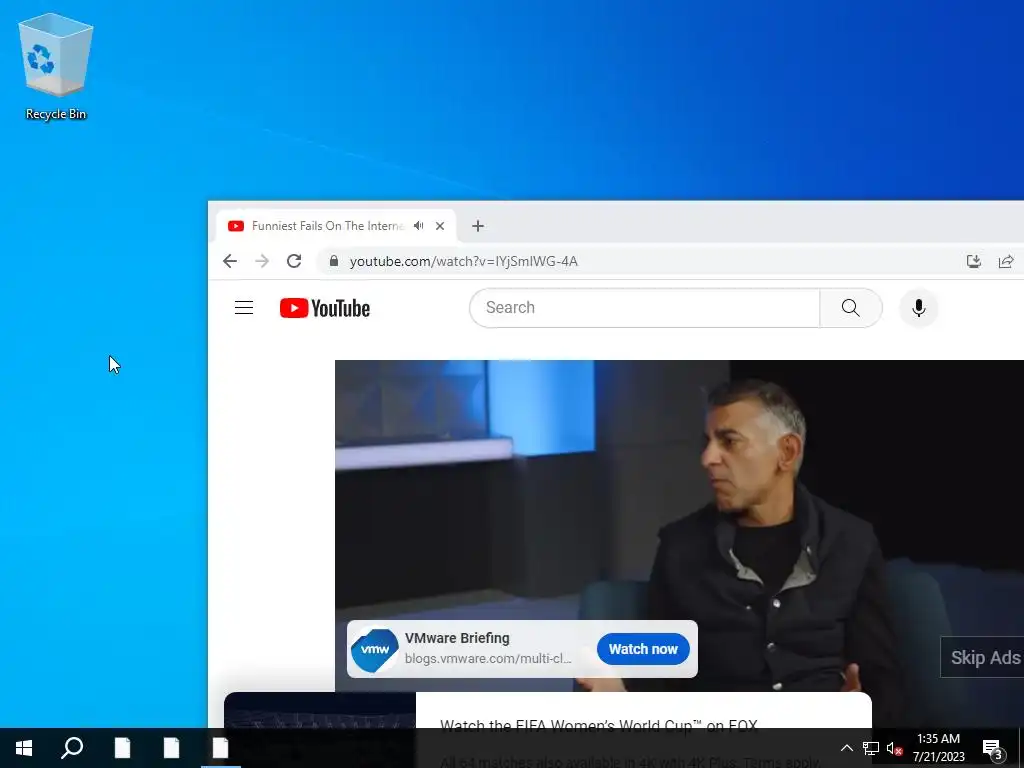The width and height of the screenshot is (1024, 768).
Task: Click the FIFA banner thumbnail image
Action: [320, 711]
